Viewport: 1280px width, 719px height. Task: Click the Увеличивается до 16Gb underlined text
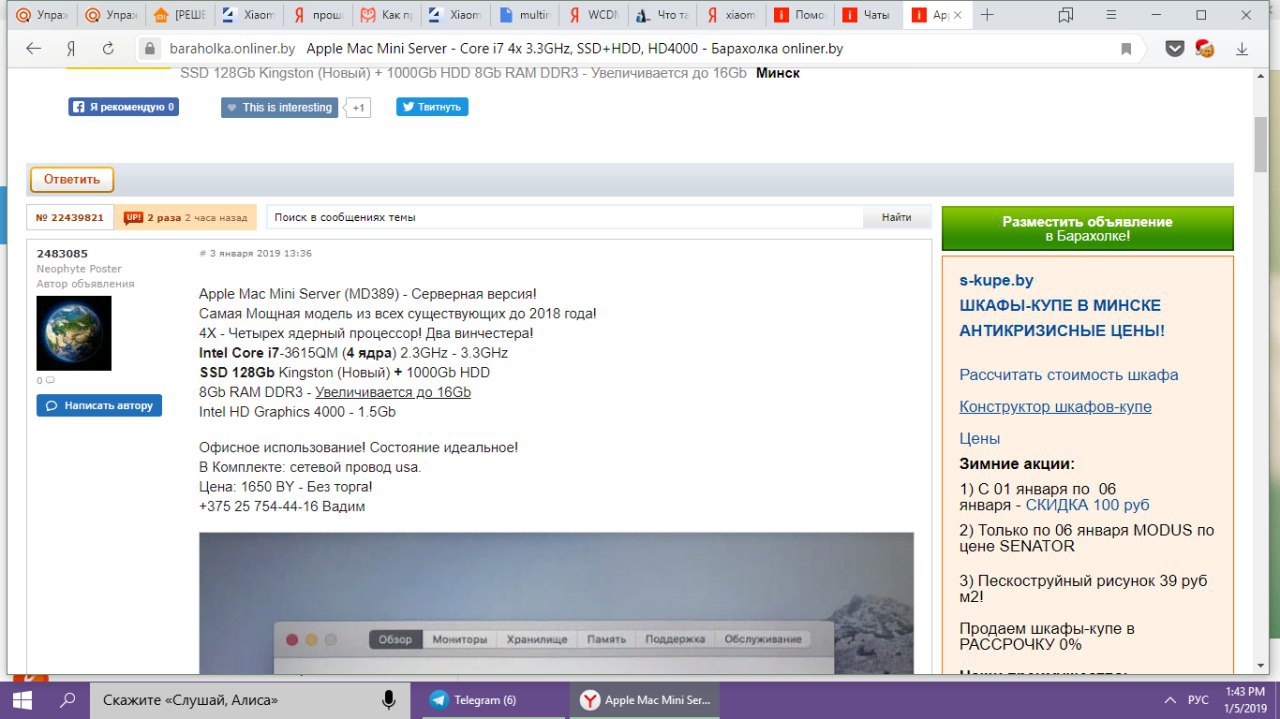tap(393, 392)
